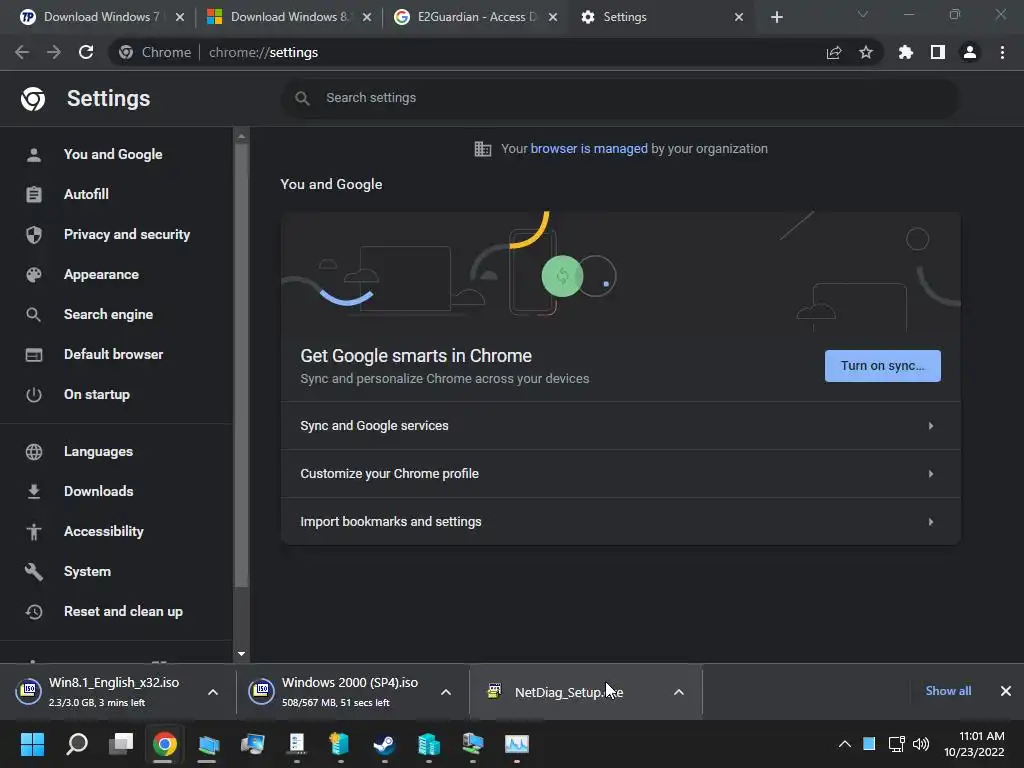Image resolution: width=1024 pixels, height=768 pixels.
Task: Close the Download Windows 7 tab
Action: coord(180,17)
